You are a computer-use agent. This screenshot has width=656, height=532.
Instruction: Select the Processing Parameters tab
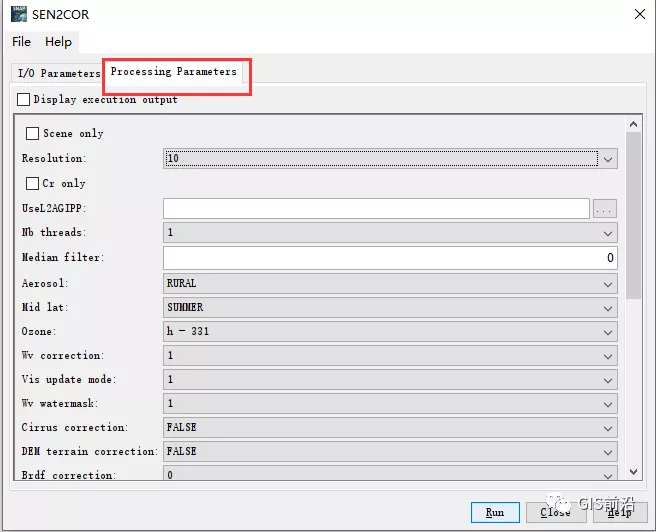tap(174, 72)
